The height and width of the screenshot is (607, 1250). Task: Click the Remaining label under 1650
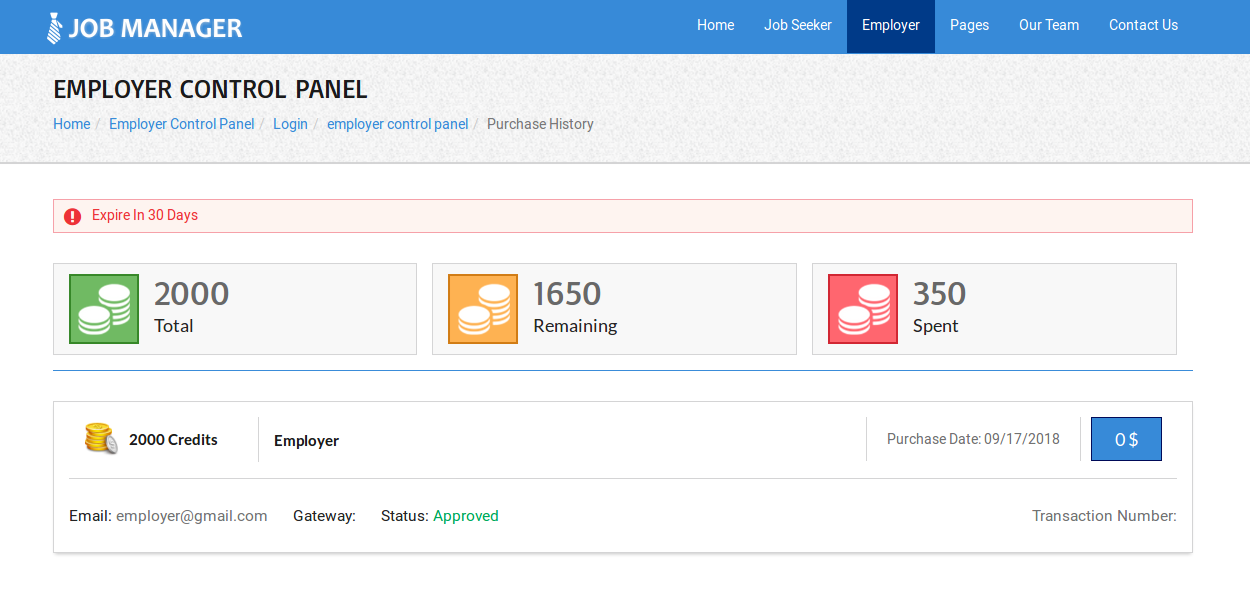tap(575, 326)
